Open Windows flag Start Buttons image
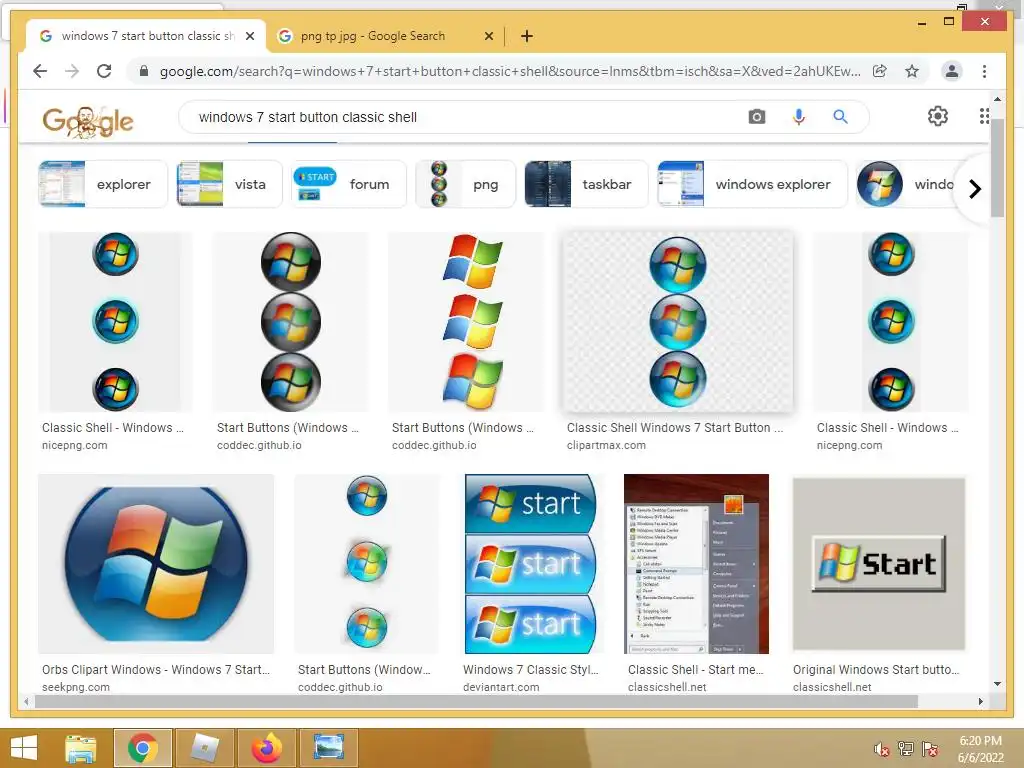1024x768 pixels. coord(466,321)
